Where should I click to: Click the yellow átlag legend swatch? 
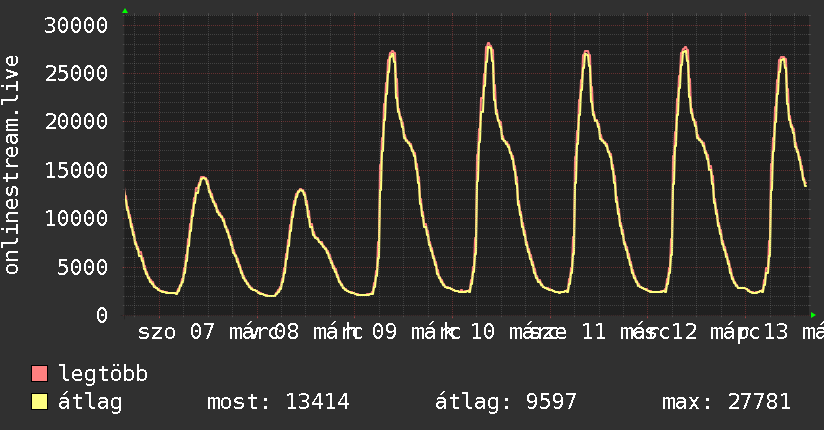(x=40, y=402)
